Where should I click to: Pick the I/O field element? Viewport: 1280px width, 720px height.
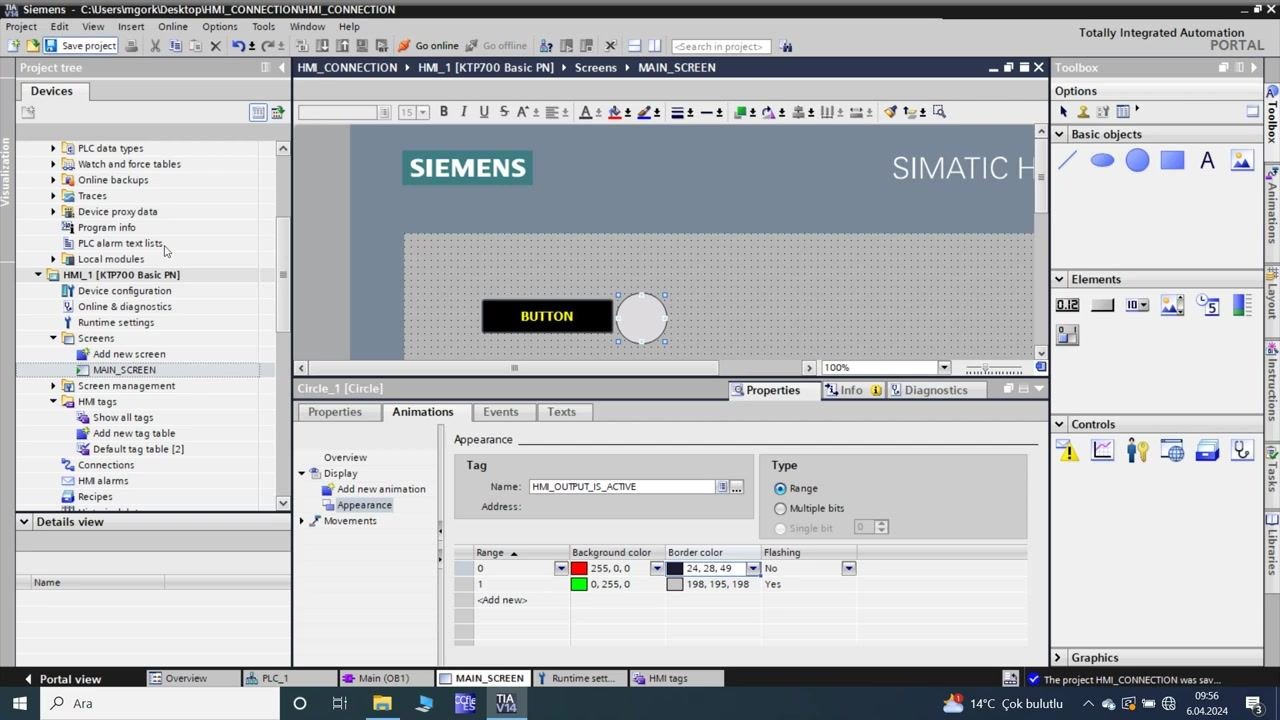(1067, 305)
